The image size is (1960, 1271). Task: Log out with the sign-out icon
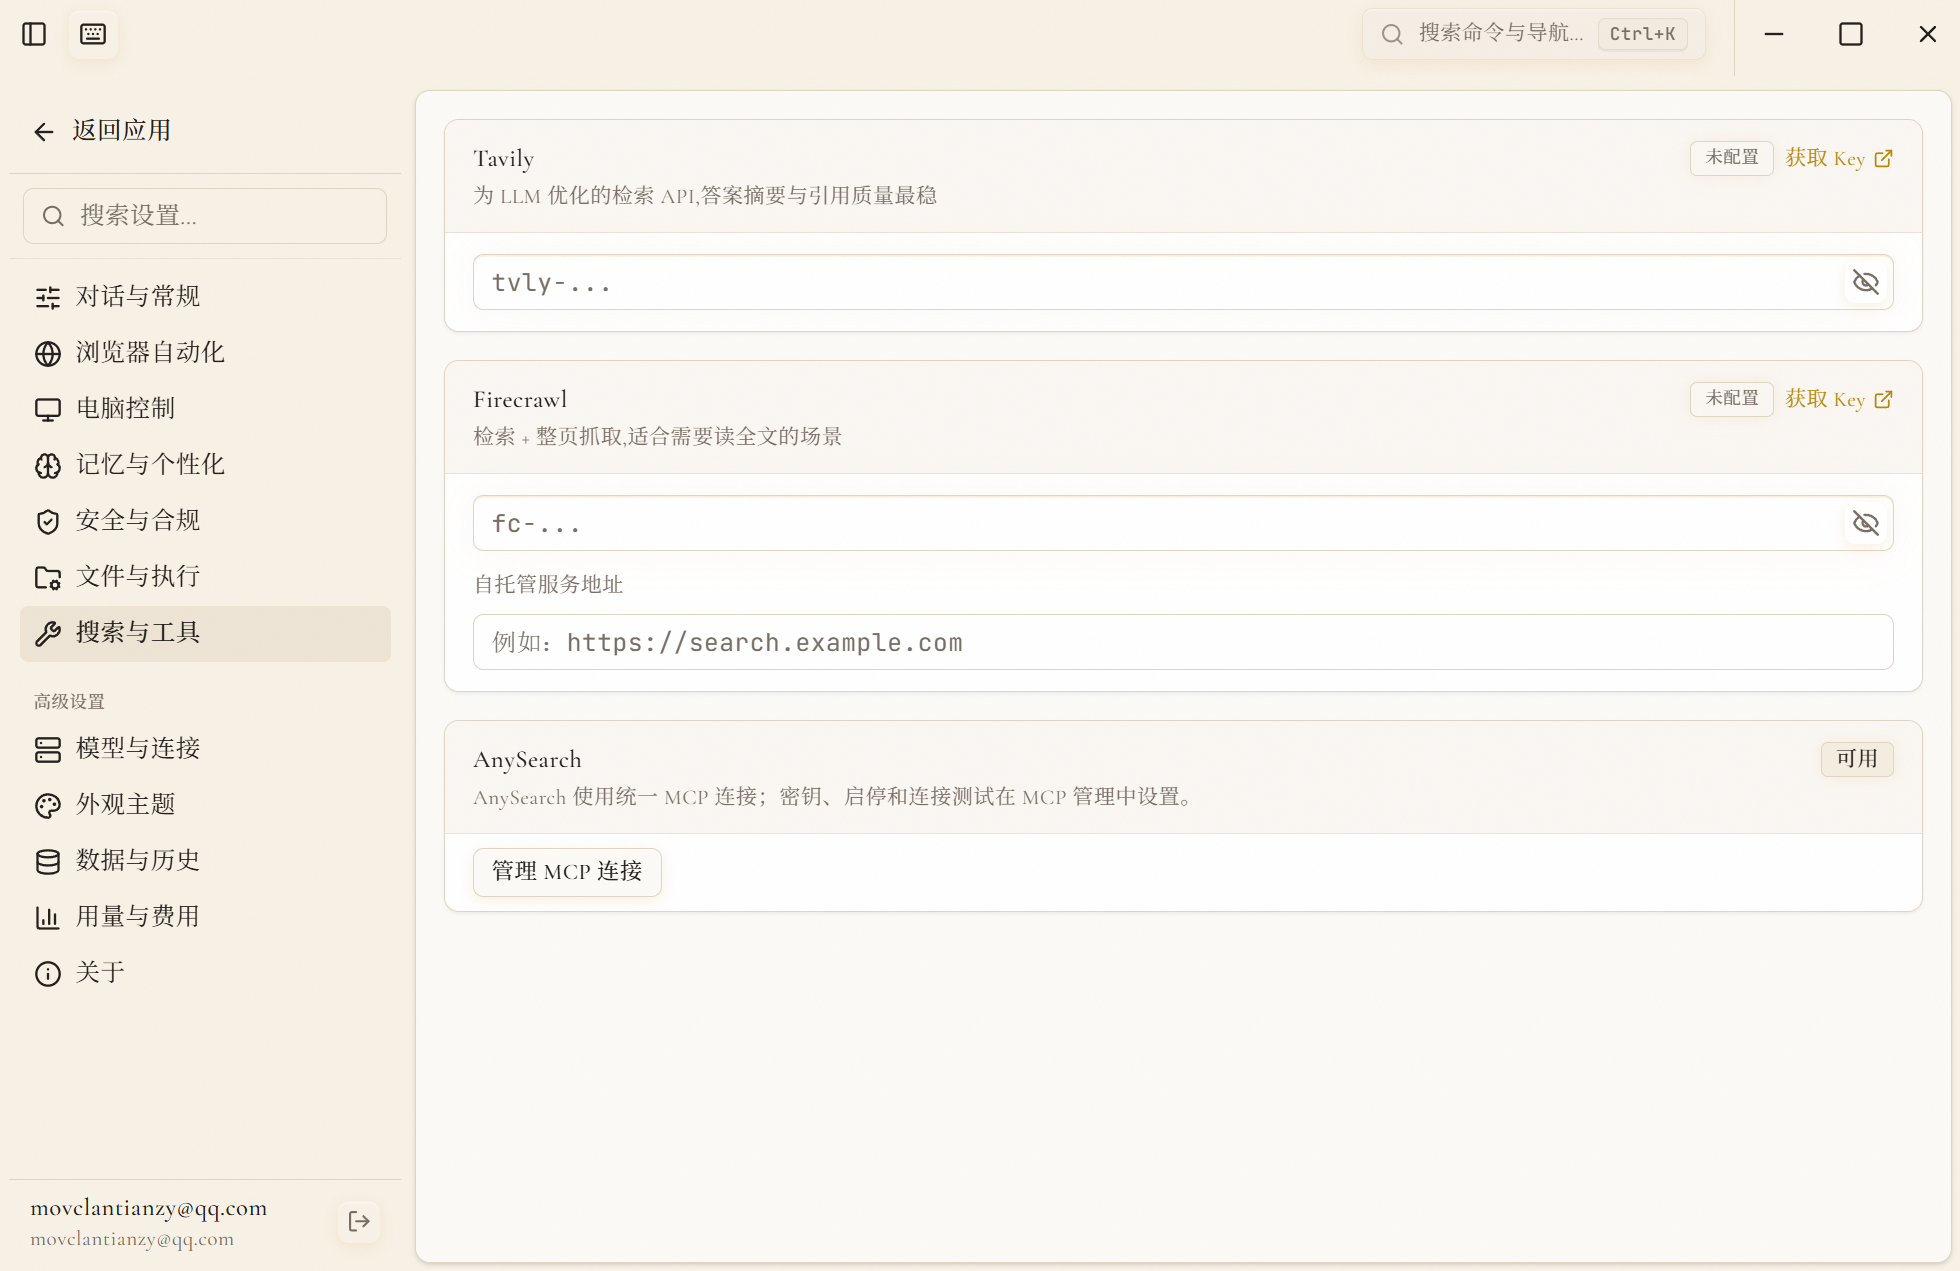[x=359, y=1221]
